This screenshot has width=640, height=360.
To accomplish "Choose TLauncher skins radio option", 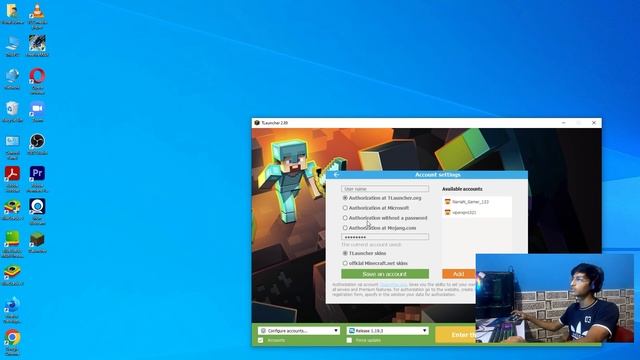I will 345,253.
